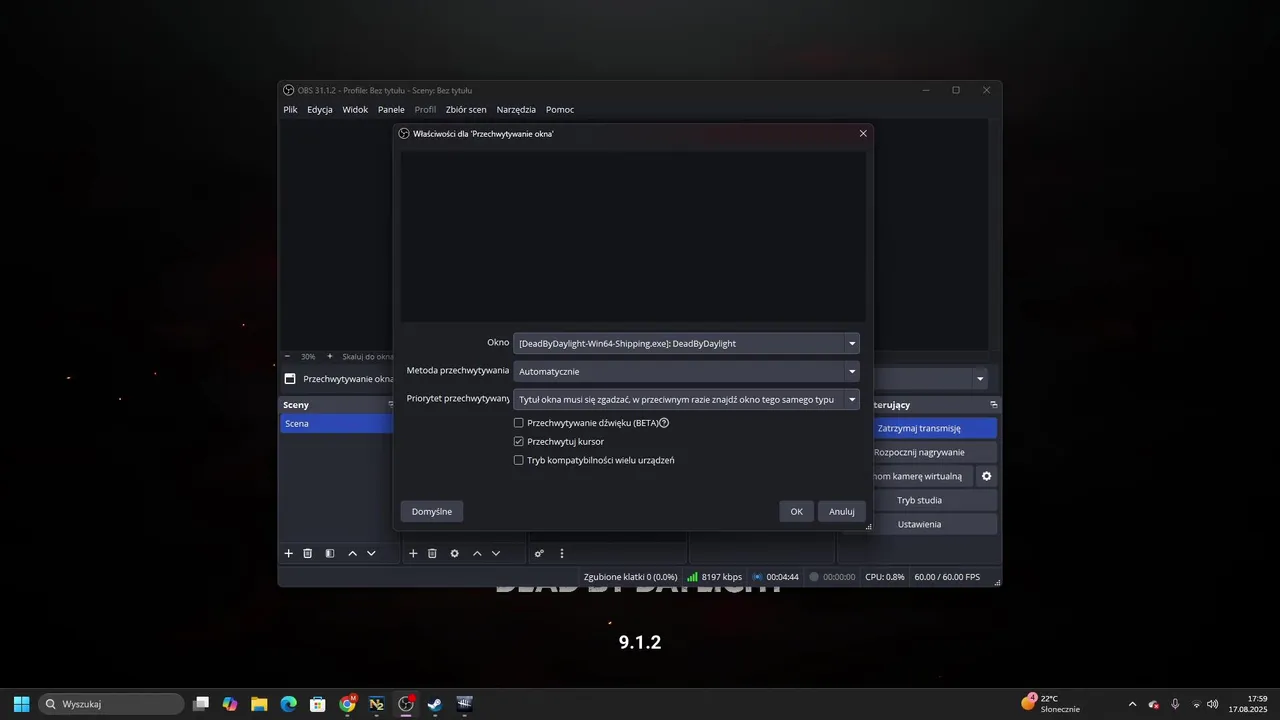Viewport: 1280px width, 720px height.
Task: Click Tryb studia button
Action: (x=934, y=500)
